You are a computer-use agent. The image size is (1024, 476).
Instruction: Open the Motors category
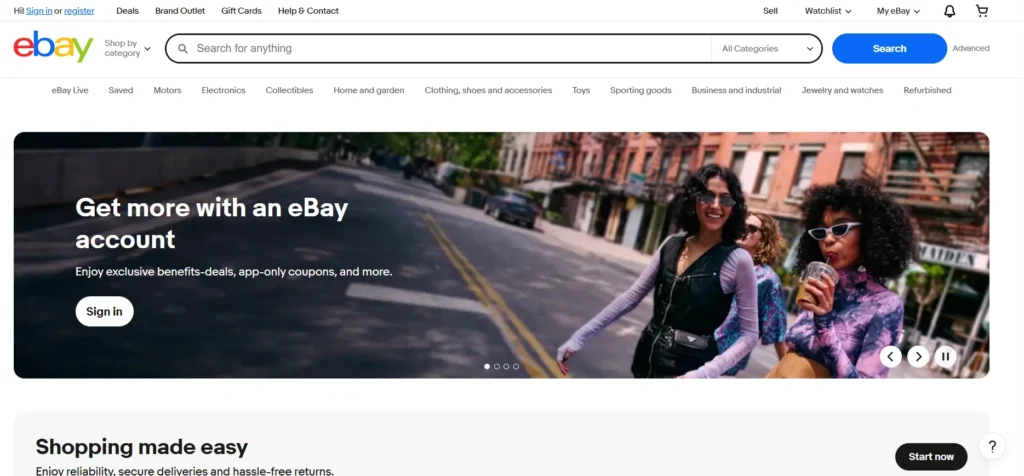(167, 90)
